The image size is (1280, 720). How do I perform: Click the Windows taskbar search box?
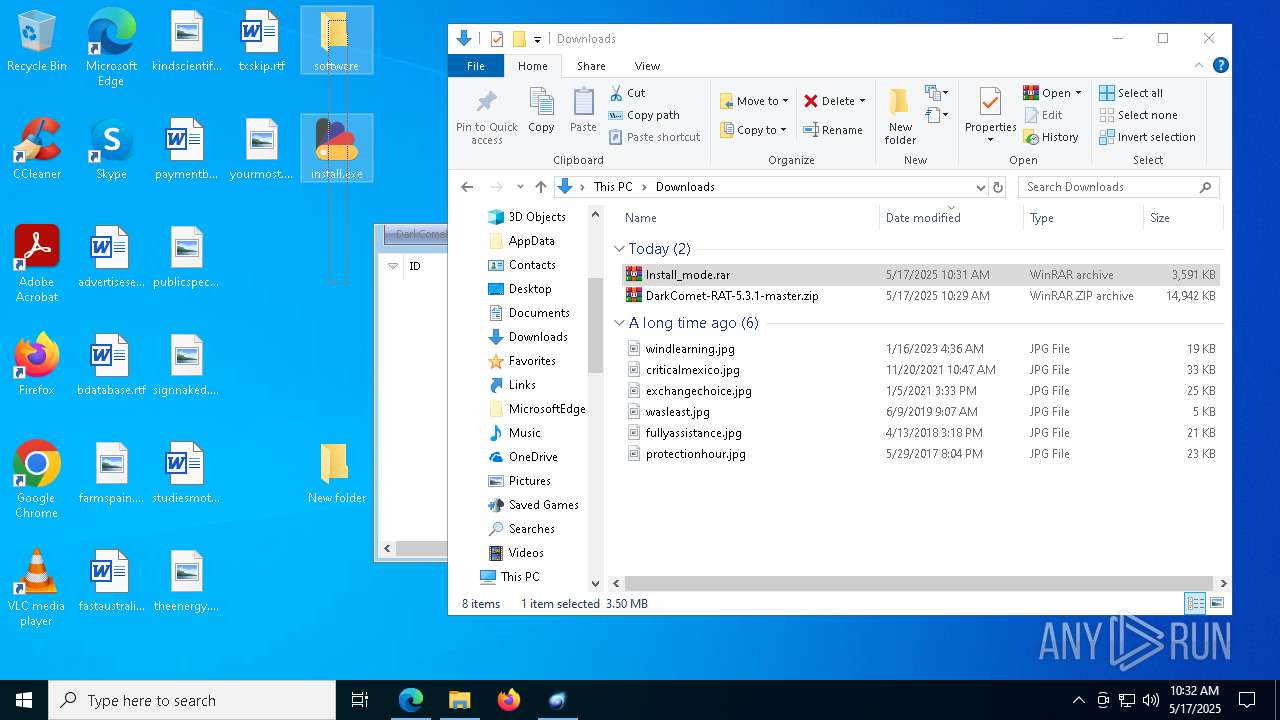pos(192,700)
